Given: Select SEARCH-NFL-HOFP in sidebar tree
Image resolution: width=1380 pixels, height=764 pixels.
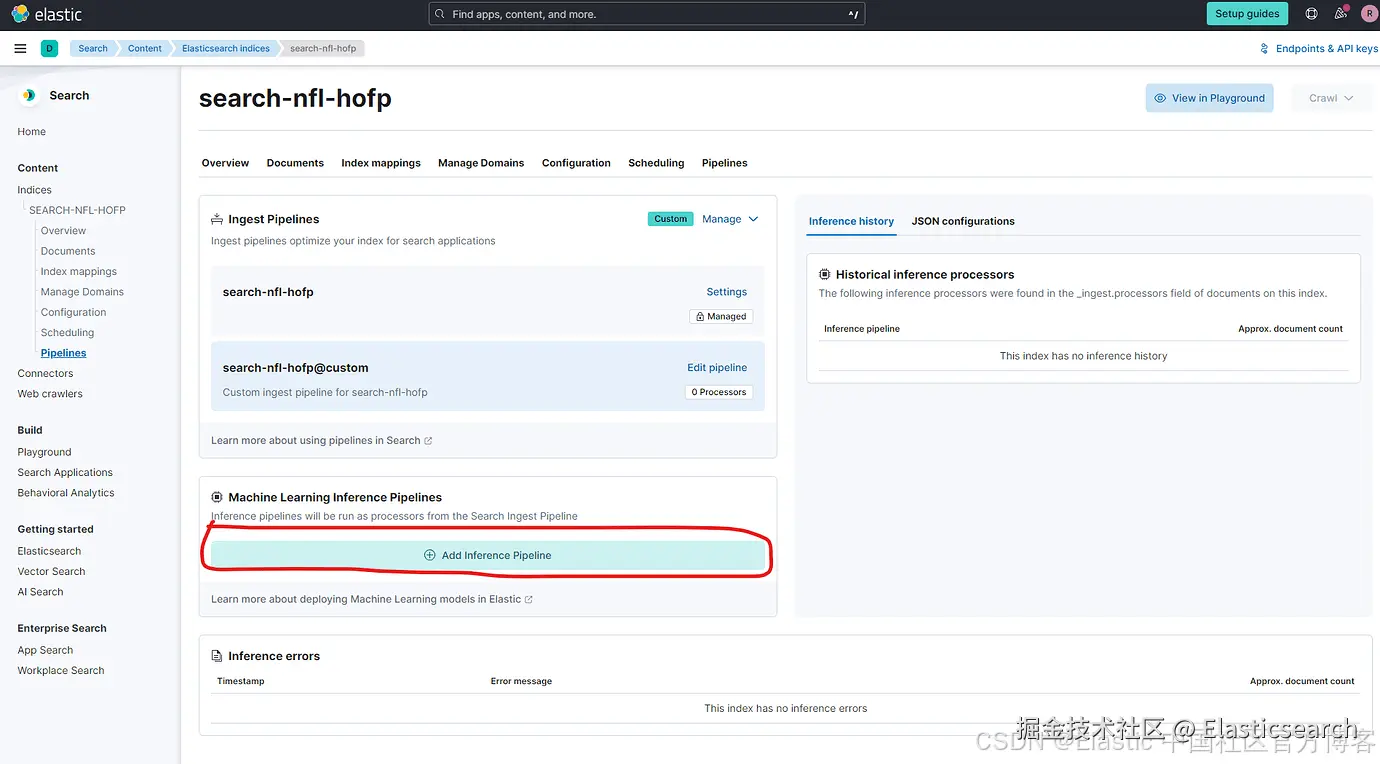Looking at the screenshot, I should (77, 210).
